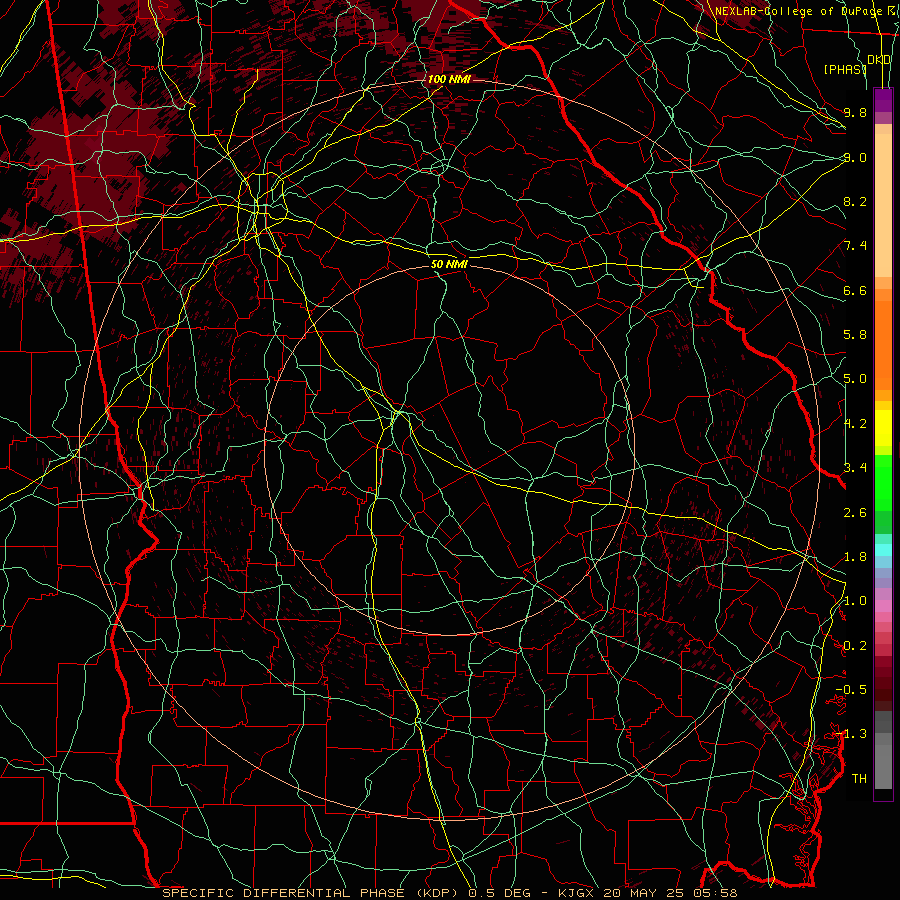The width and height of the screenshot is (900, 900).
Task: Select the 3.4 value on color scale
Action: (855, 468)
